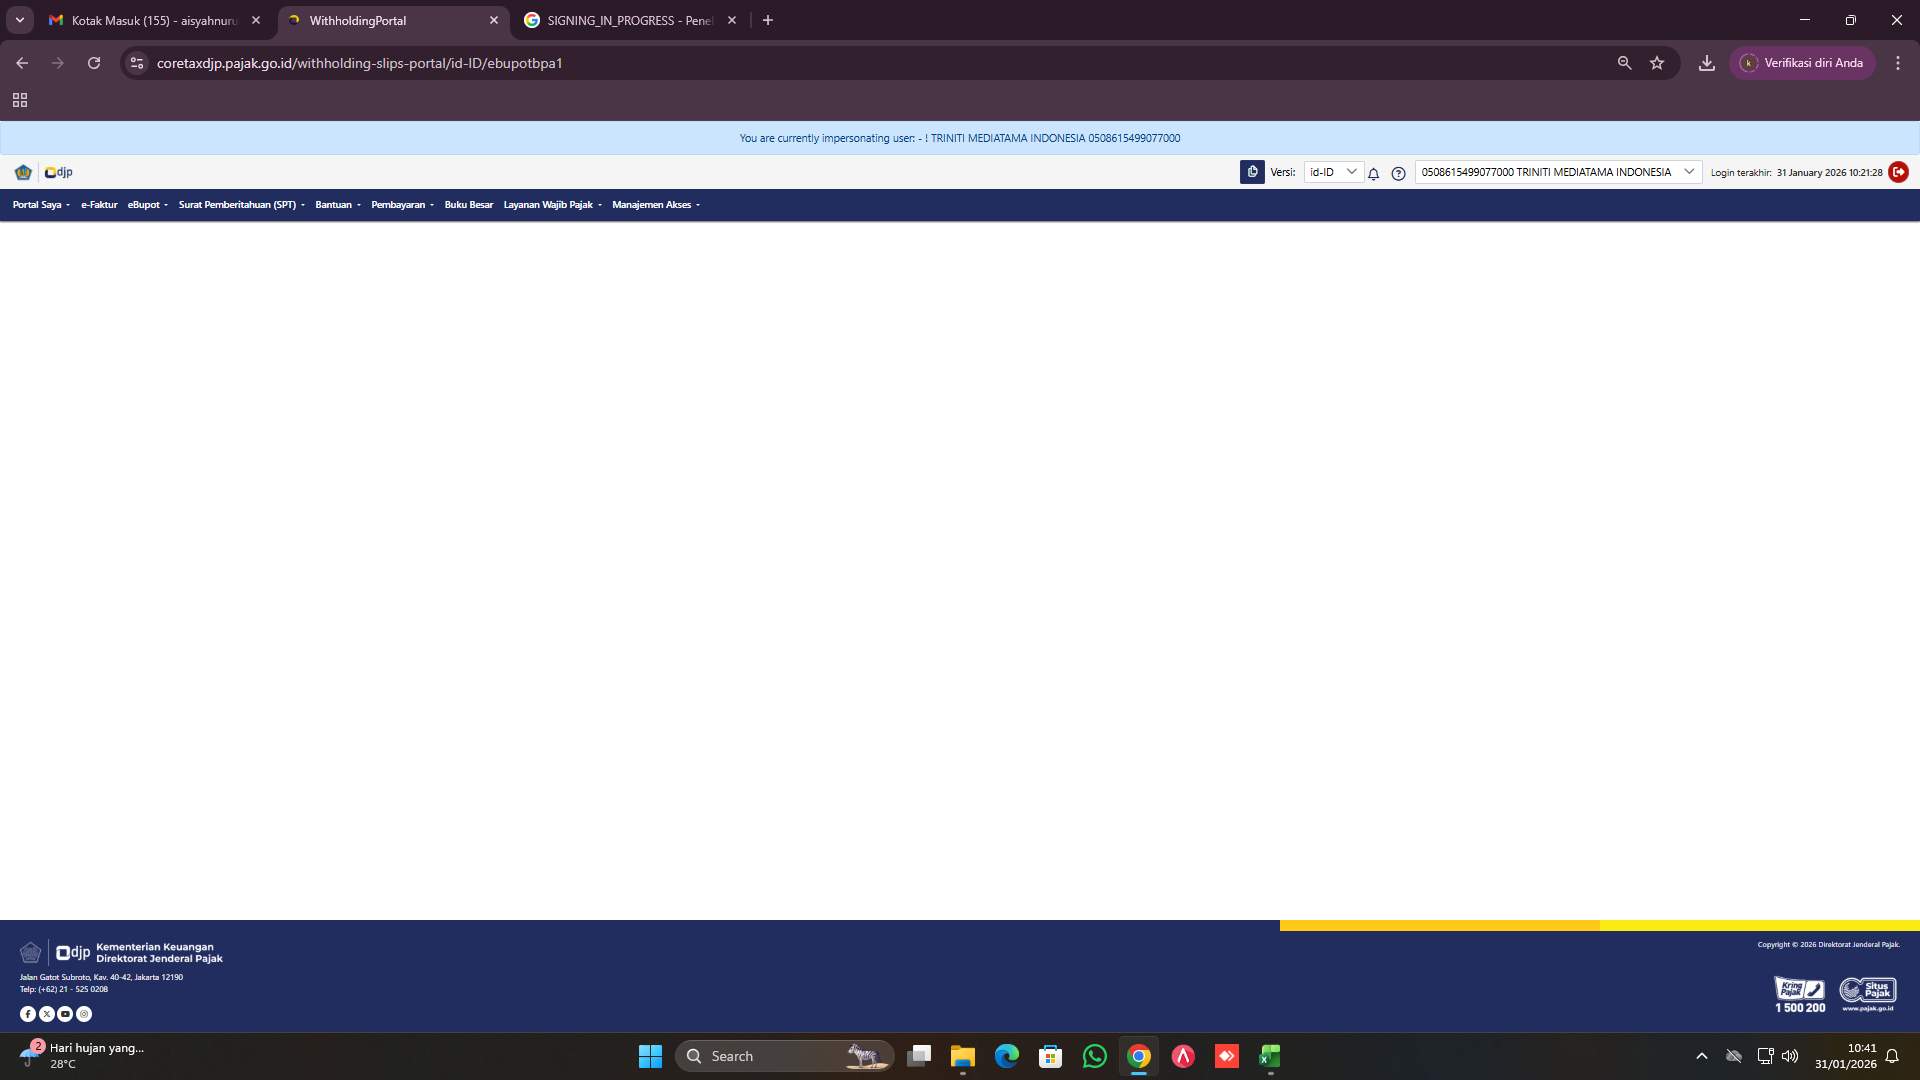This screenshot has width=1920, height=1080.
Task: Open the grid apps launcher below the toolbar
Action: tap(20, 100)
